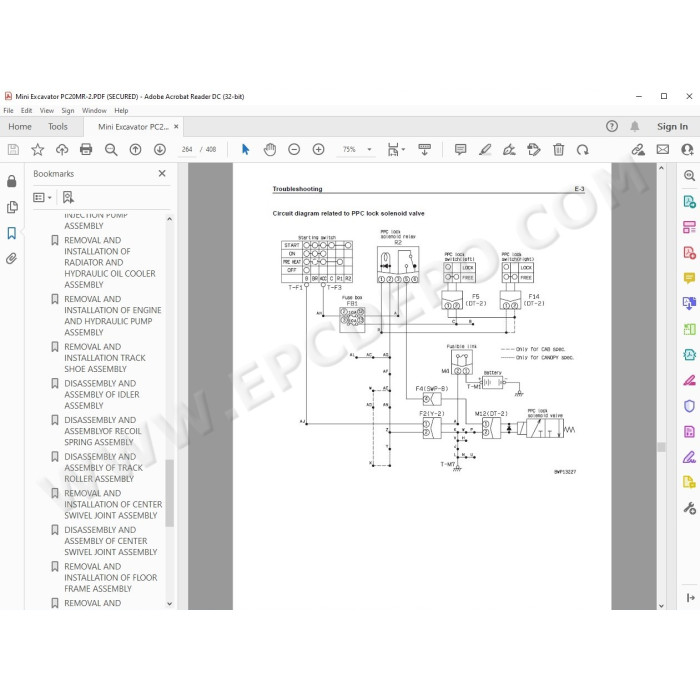Open Page Thumbnails panel in sidebar
This screenshot has height=700, width=700.
click(x=12, y=207)
